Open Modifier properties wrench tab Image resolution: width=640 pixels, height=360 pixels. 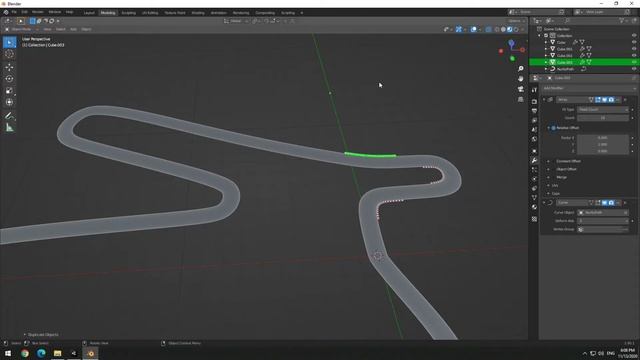pos(534,160)
